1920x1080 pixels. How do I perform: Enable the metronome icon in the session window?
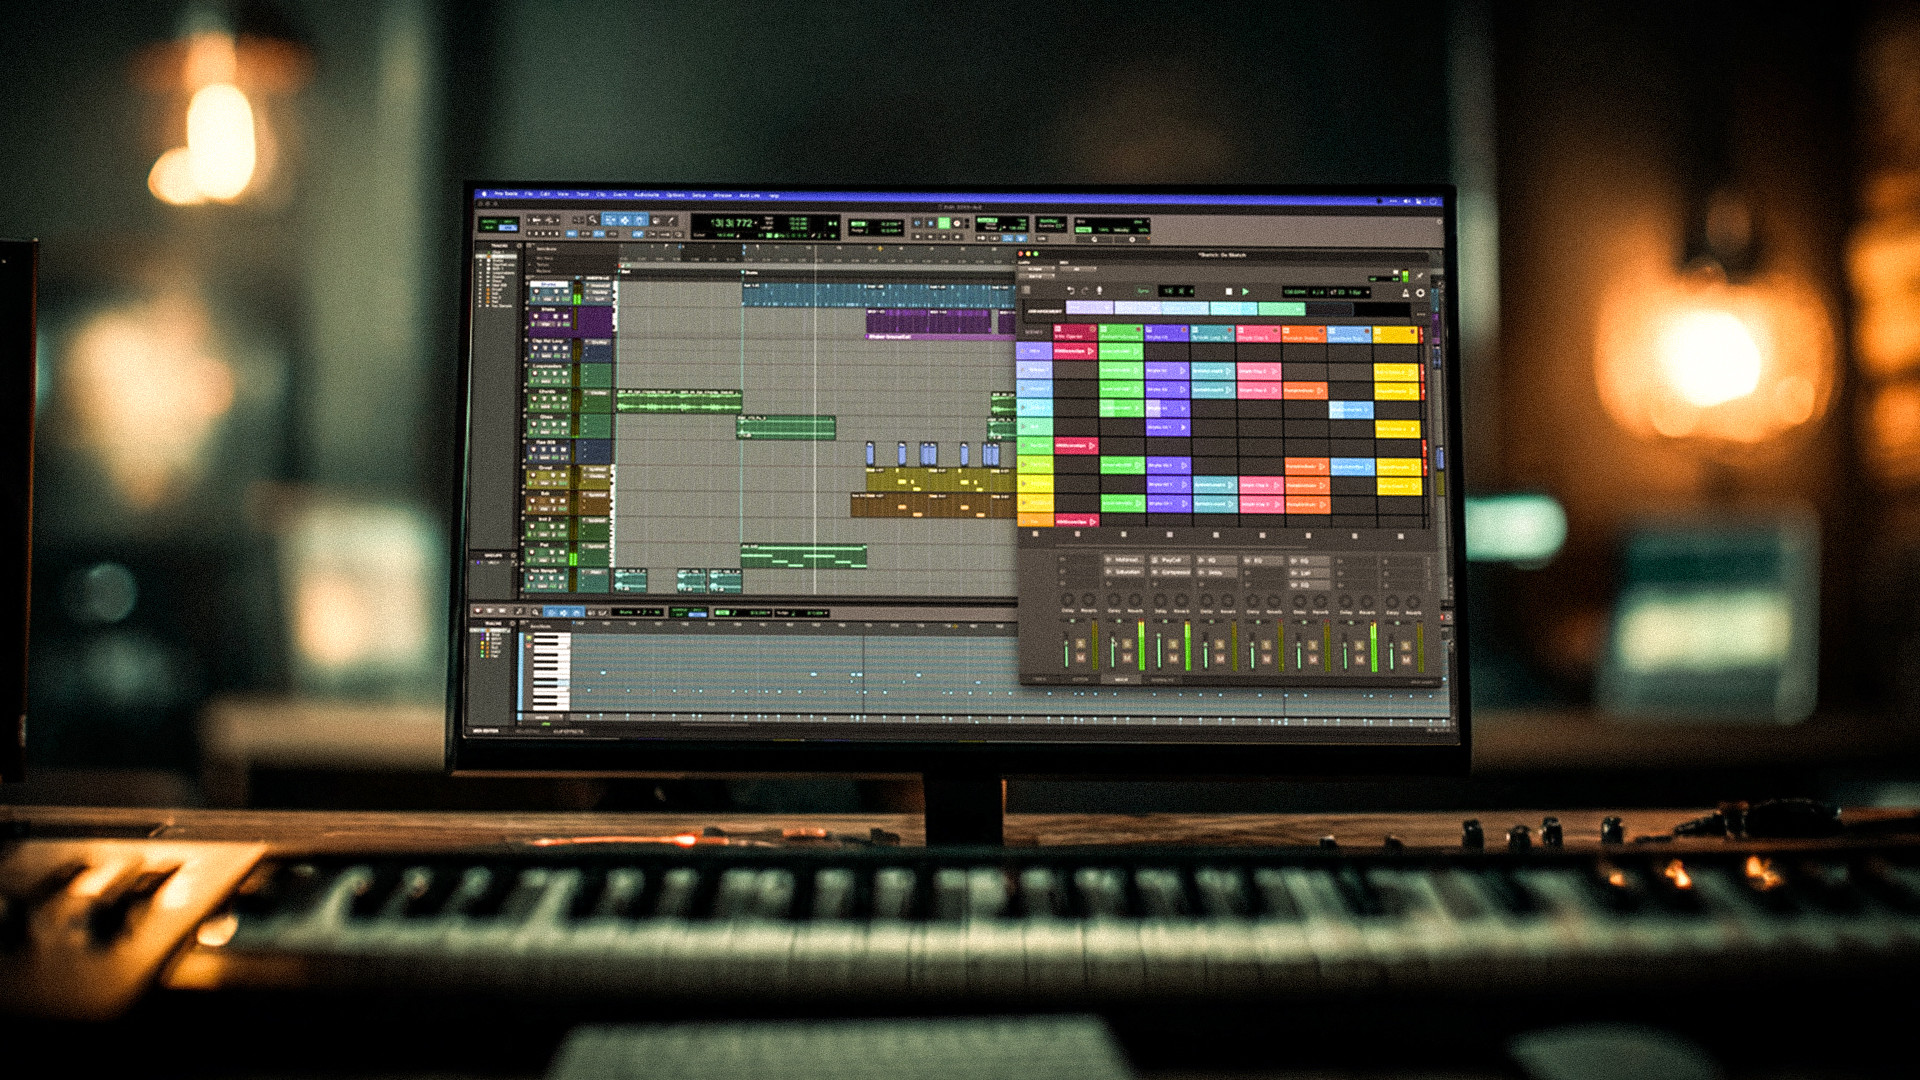pyautogui.click(x=1406, y=291)
